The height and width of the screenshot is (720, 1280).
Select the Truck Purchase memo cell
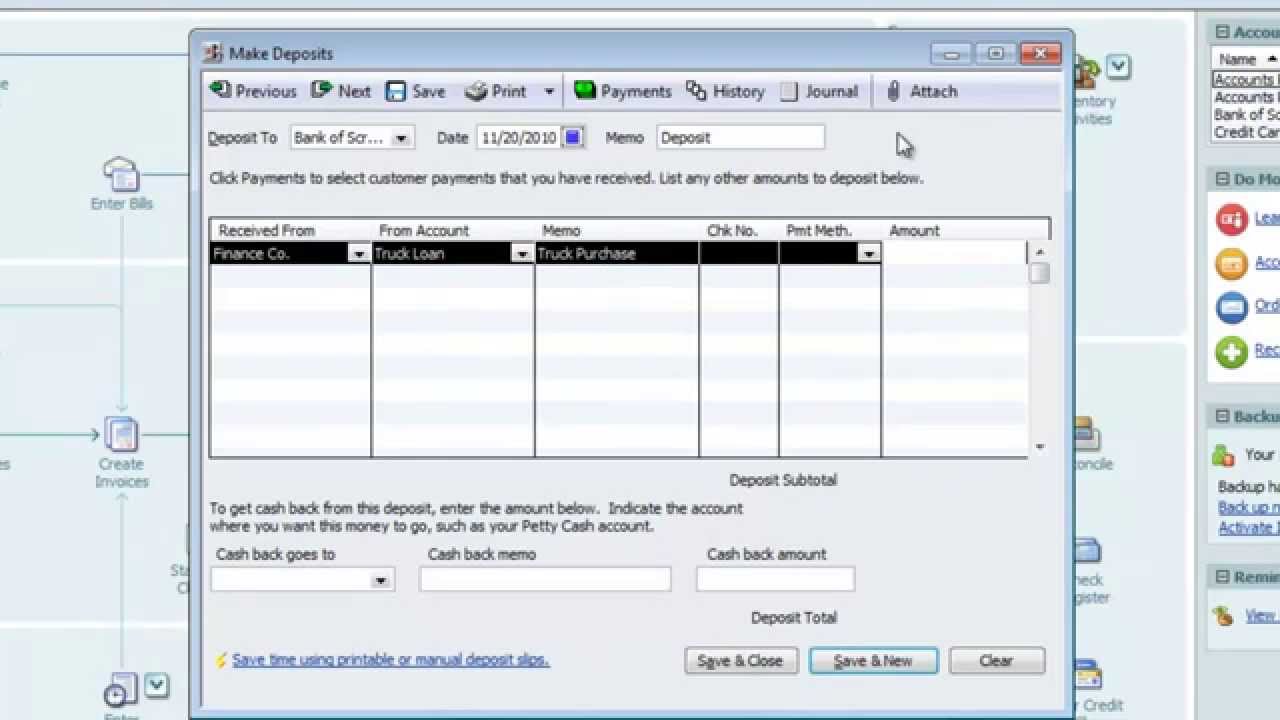617,254
